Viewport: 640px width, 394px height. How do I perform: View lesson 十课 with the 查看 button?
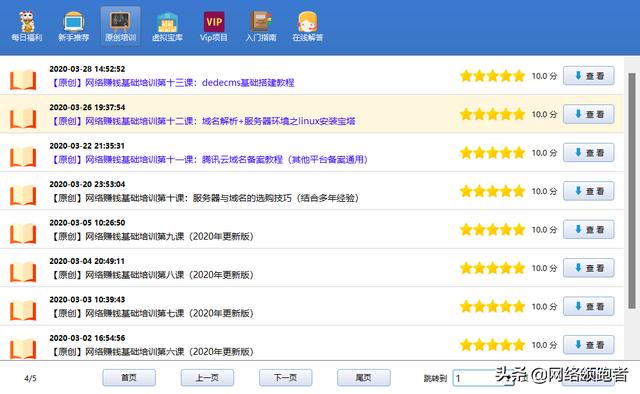click(589, 191)
